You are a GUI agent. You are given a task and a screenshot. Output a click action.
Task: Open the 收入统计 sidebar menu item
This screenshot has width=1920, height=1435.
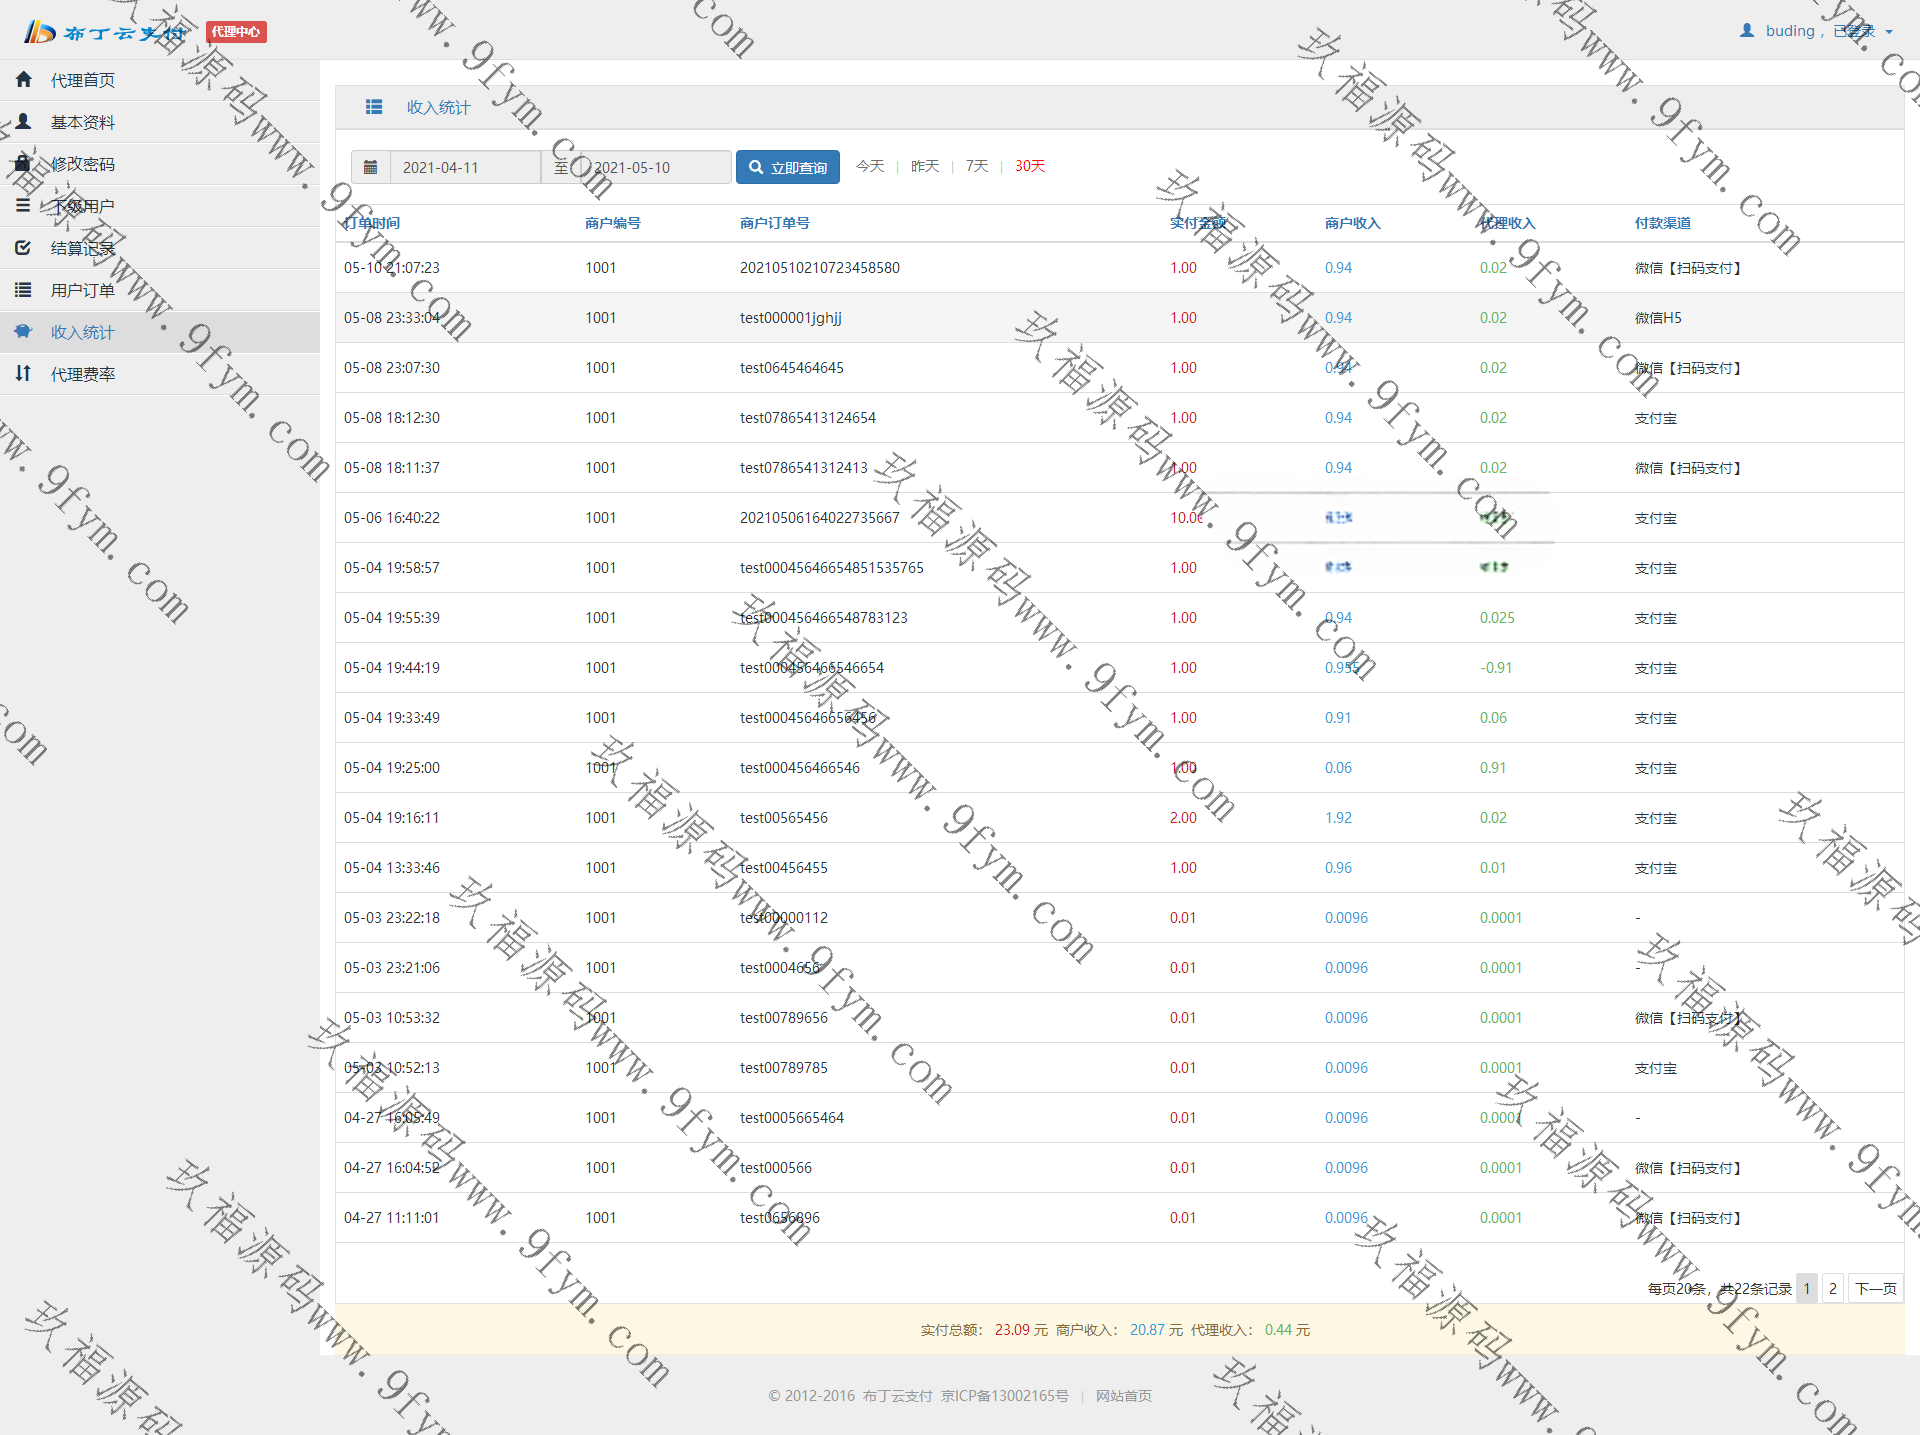tap(83, 332)
